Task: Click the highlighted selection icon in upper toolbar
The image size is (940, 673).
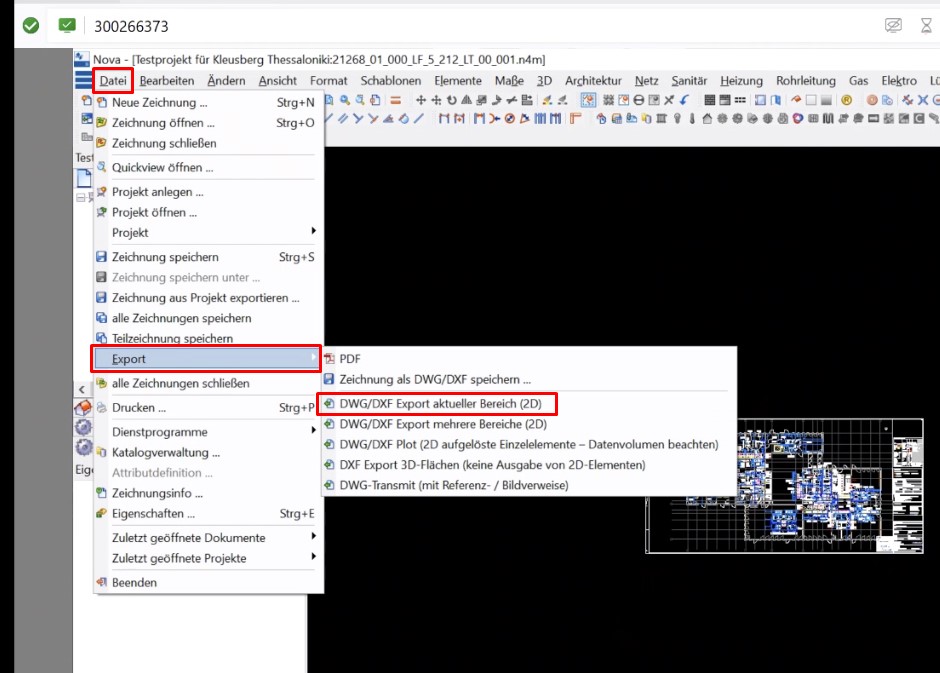Action: [589, 100]
